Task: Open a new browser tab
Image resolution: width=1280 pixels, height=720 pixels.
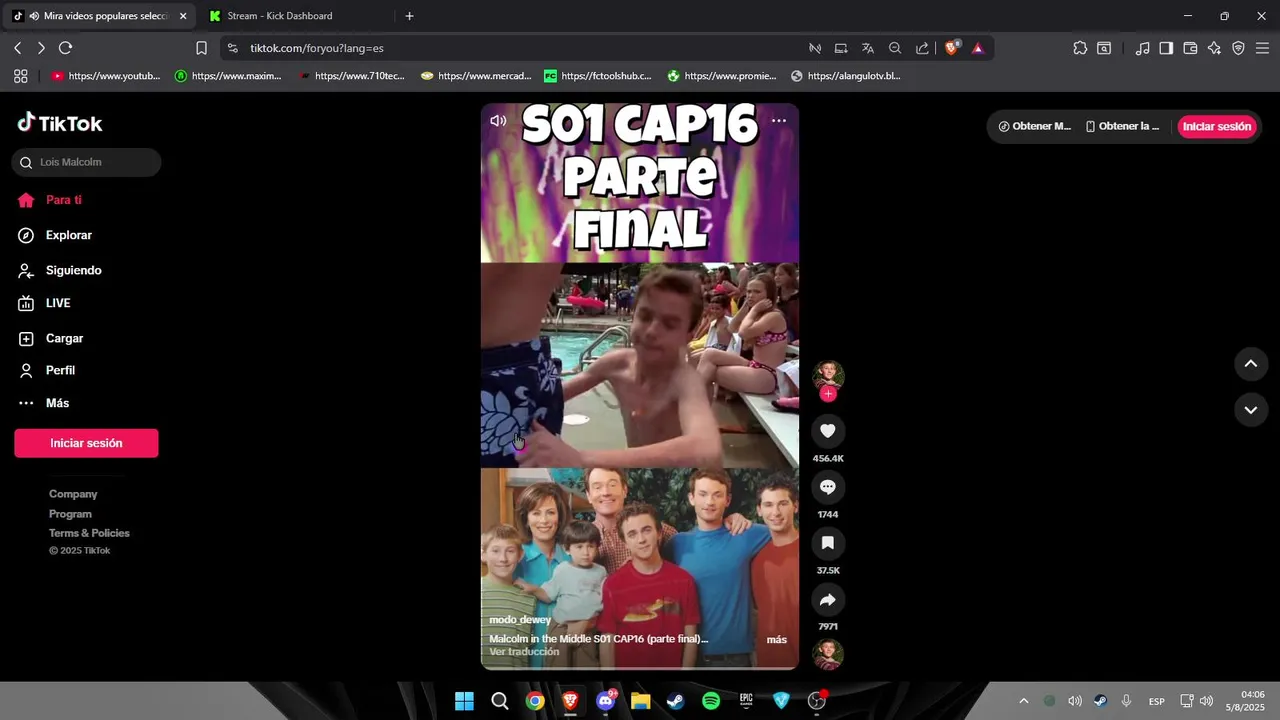Action: pos(409,16)
